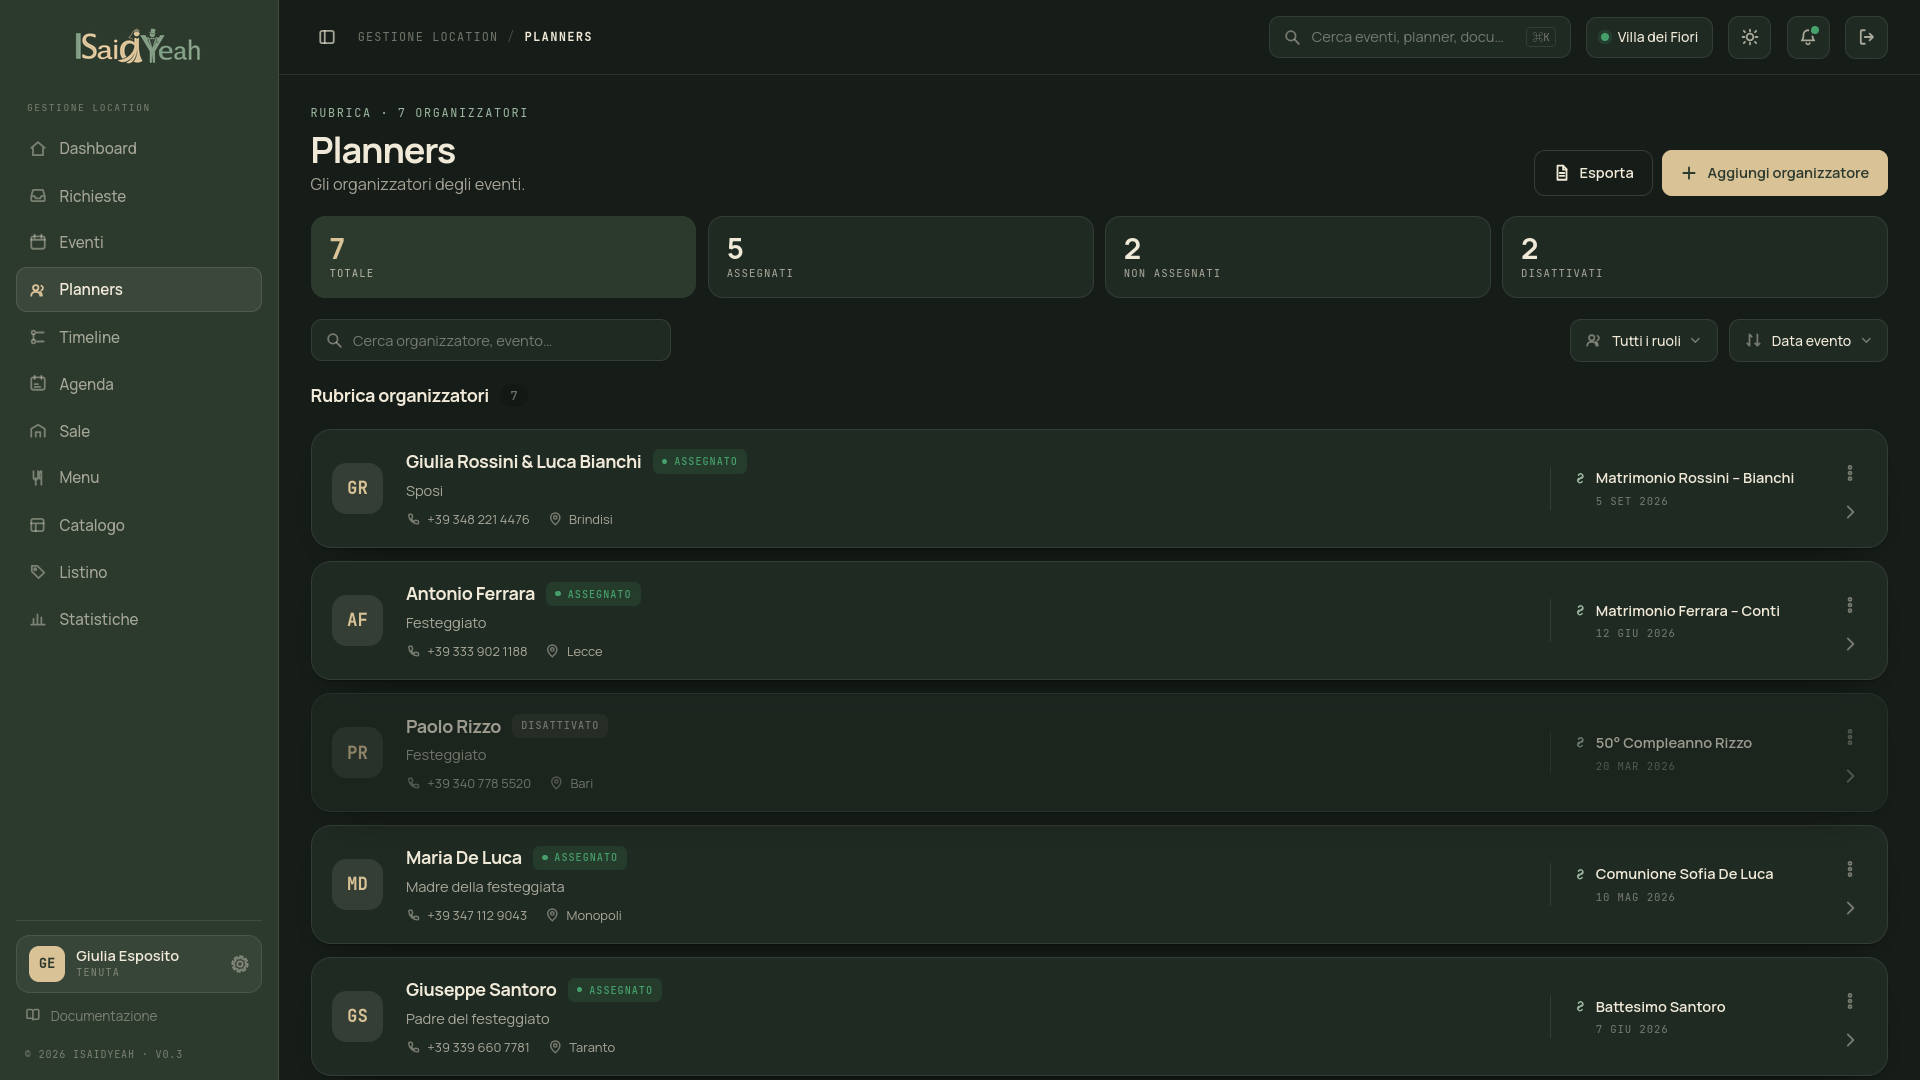Filter by 5 Assegnati card
Viewport: 1920px width, 1080px height.
pos(900,257)
